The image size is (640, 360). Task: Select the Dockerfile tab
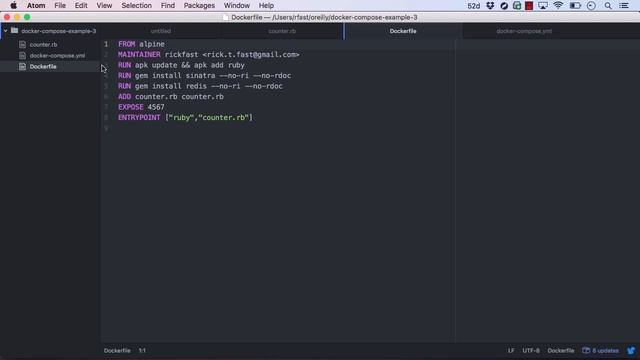[x=403, y=31]
